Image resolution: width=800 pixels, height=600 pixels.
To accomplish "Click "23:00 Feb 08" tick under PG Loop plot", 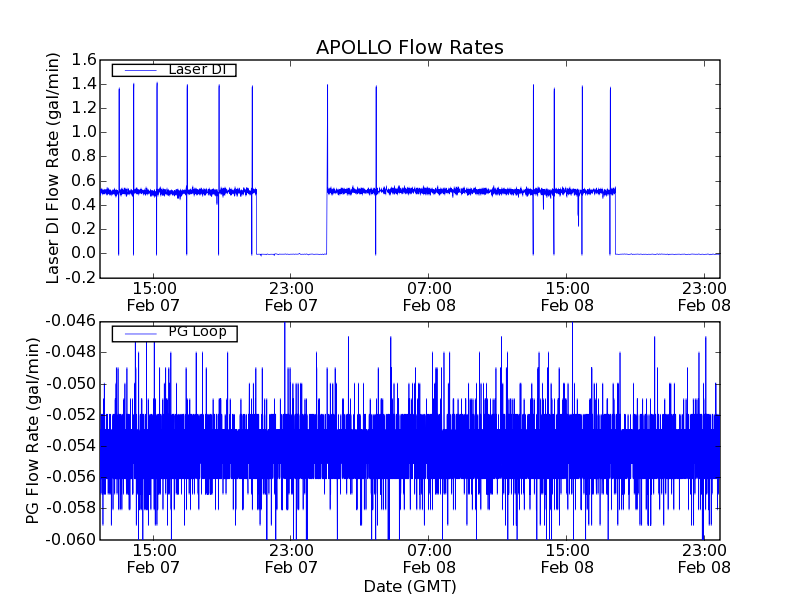I will pyautogui.click(x=705, y=559).
